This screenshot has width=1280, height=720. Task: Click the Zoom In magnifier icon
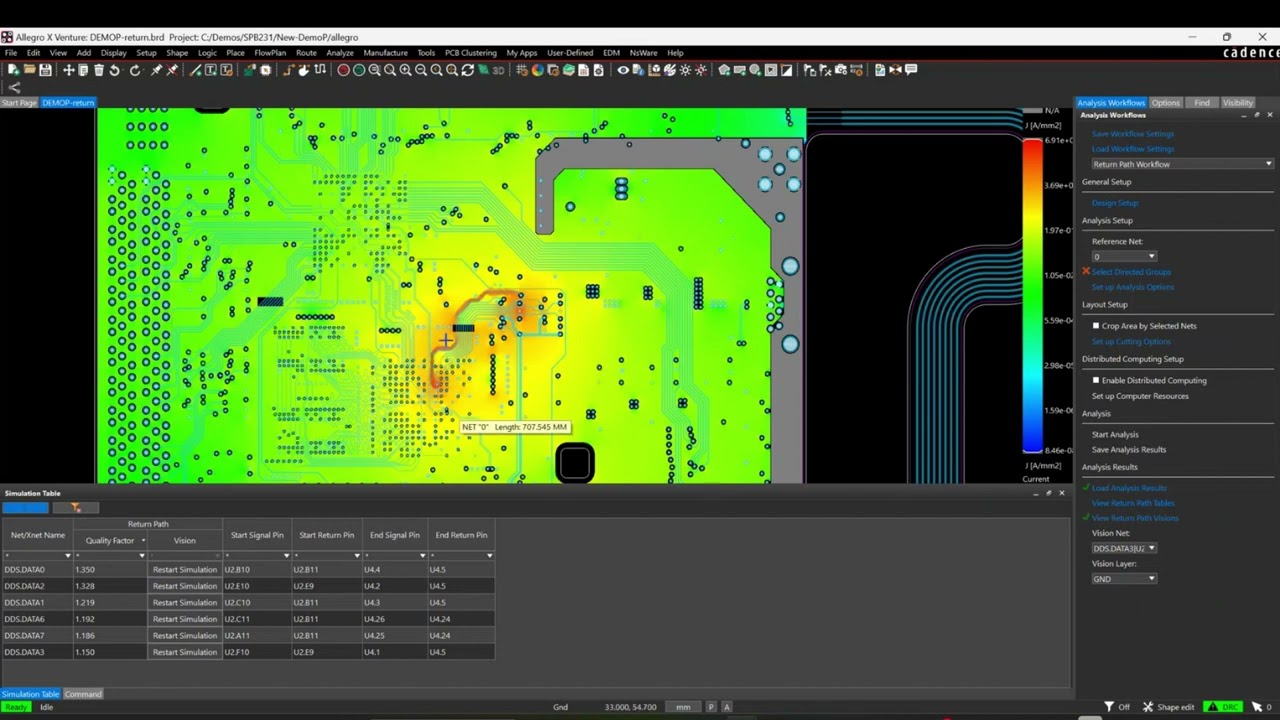[405, 70]
